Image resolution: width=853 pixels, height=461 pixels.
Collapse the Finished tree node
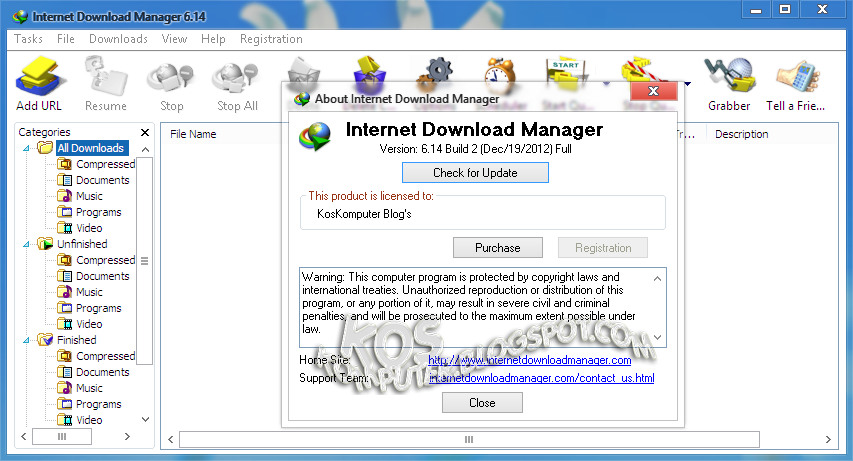pos(26,340)
